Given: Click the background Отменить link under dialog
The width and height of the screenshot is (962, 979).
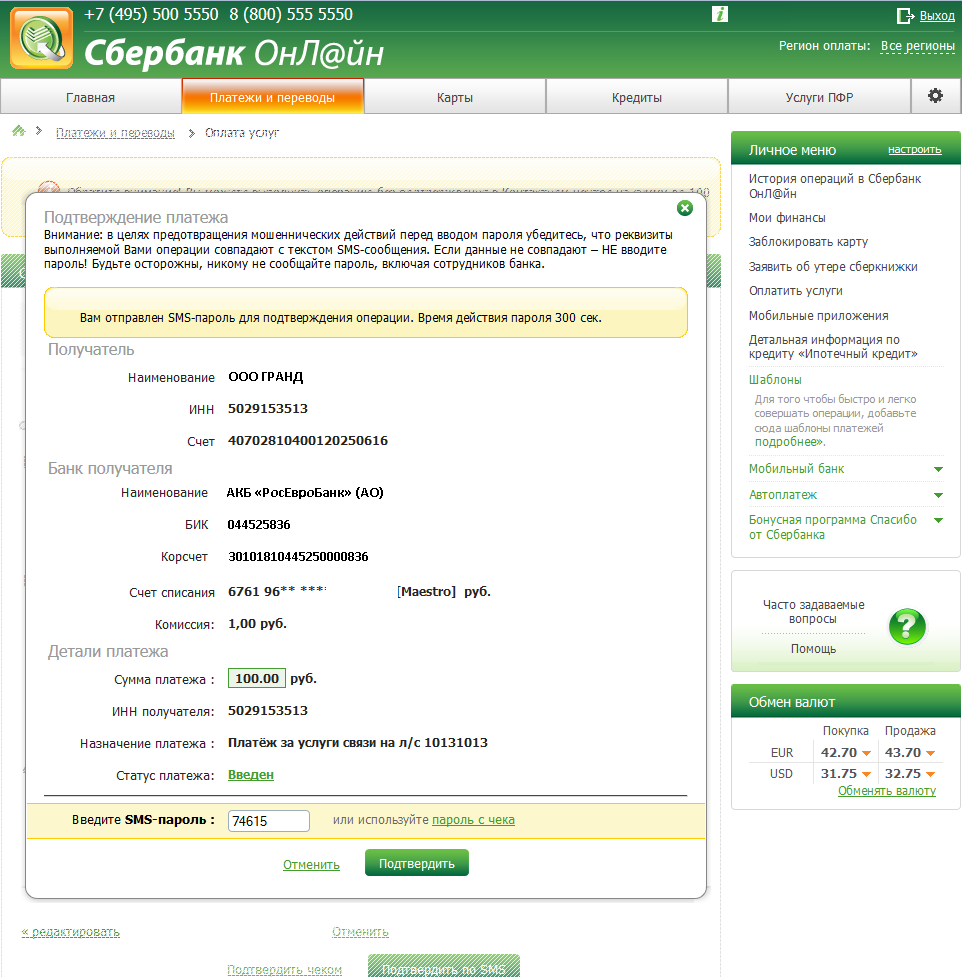Looking at the screenshot, I should coord(360,932).
